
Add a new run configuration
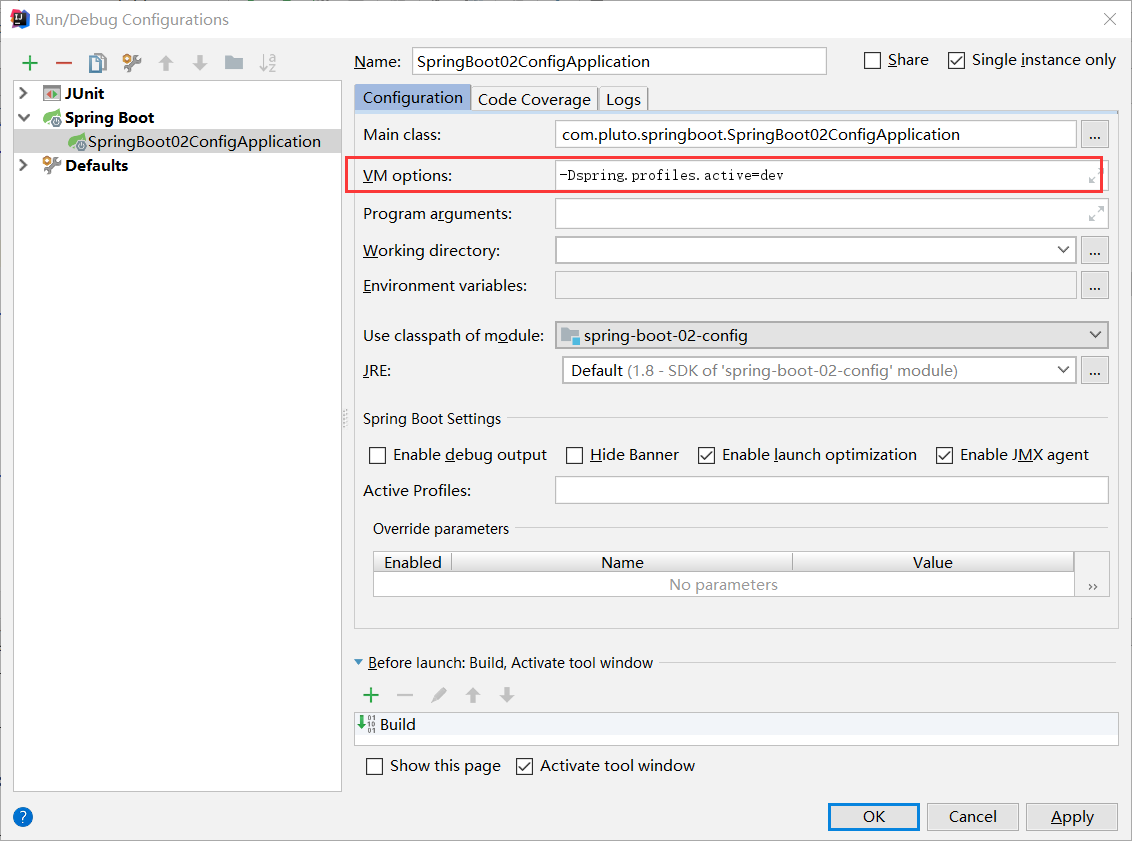click(30, 63)
